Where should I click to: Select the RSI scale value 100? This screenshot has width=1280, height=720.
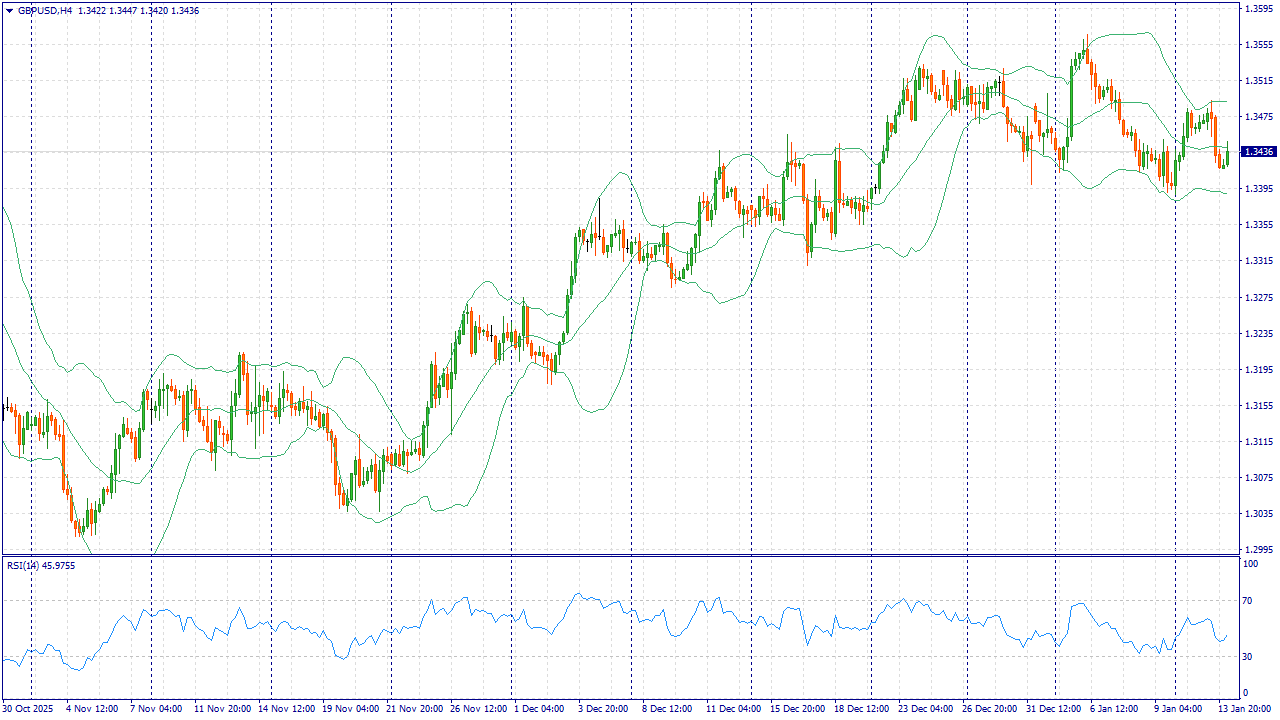pyautogui.click(x=1249, y=565)
